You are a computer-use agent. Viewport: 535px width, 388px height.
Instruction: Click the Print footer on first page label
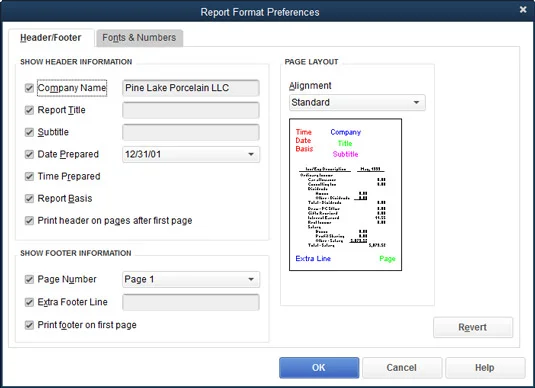pyautogui.click(x=87, y=325)
